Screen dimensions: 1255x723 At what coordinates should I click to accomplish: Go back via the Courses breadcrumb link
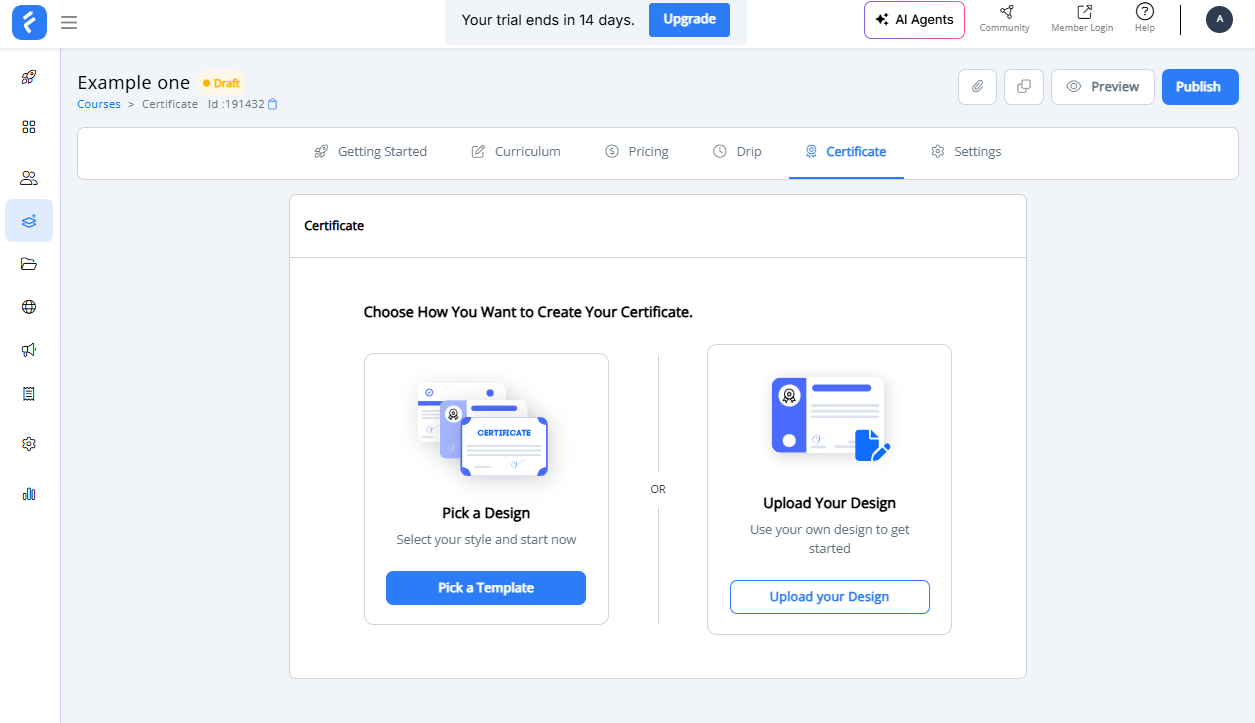tap(98, 103)
